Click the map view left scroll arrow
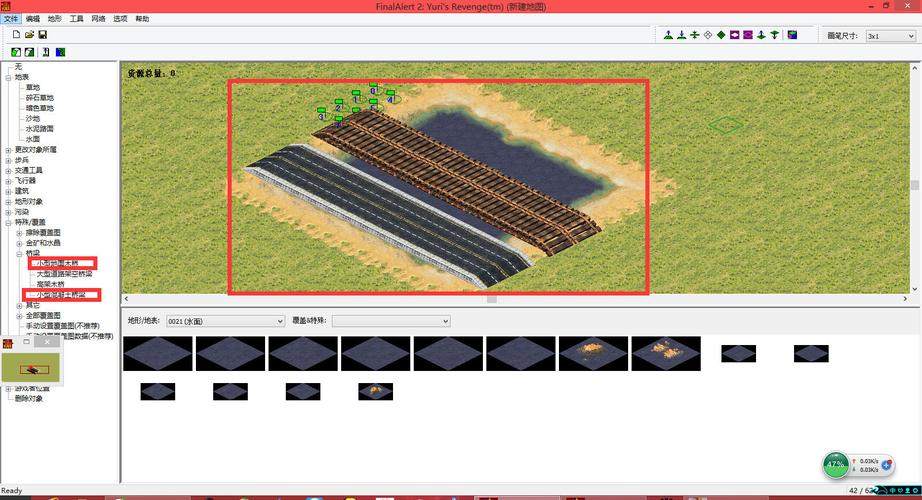 coord(126,299)
